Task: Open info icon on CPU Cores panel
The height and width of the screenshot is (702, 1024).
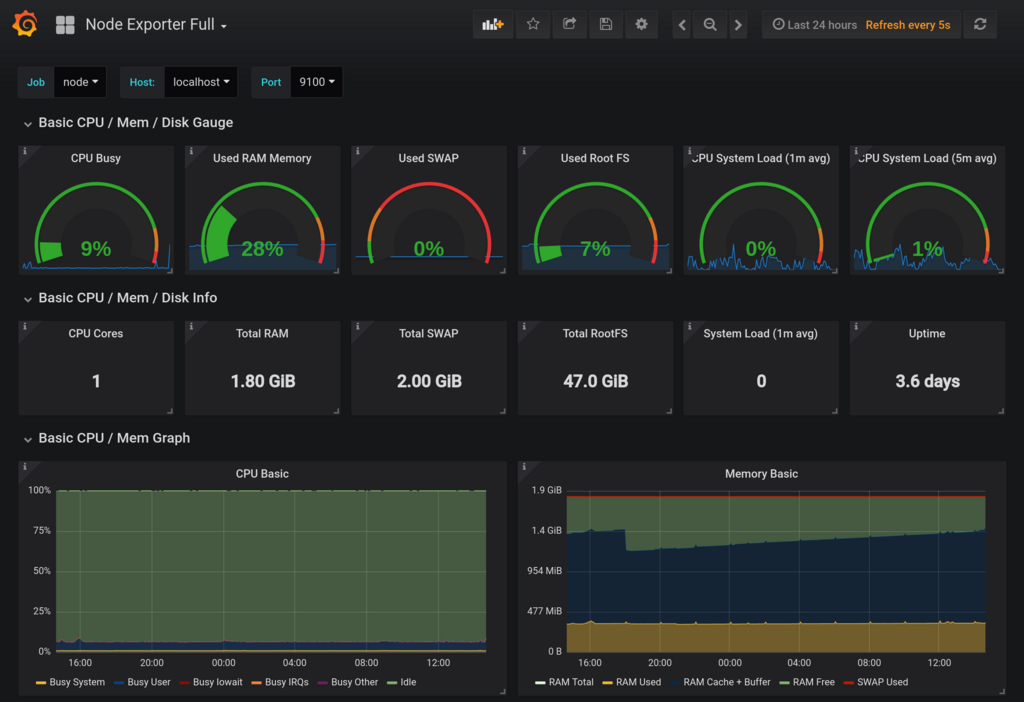Action: click(x=25, y=326)
